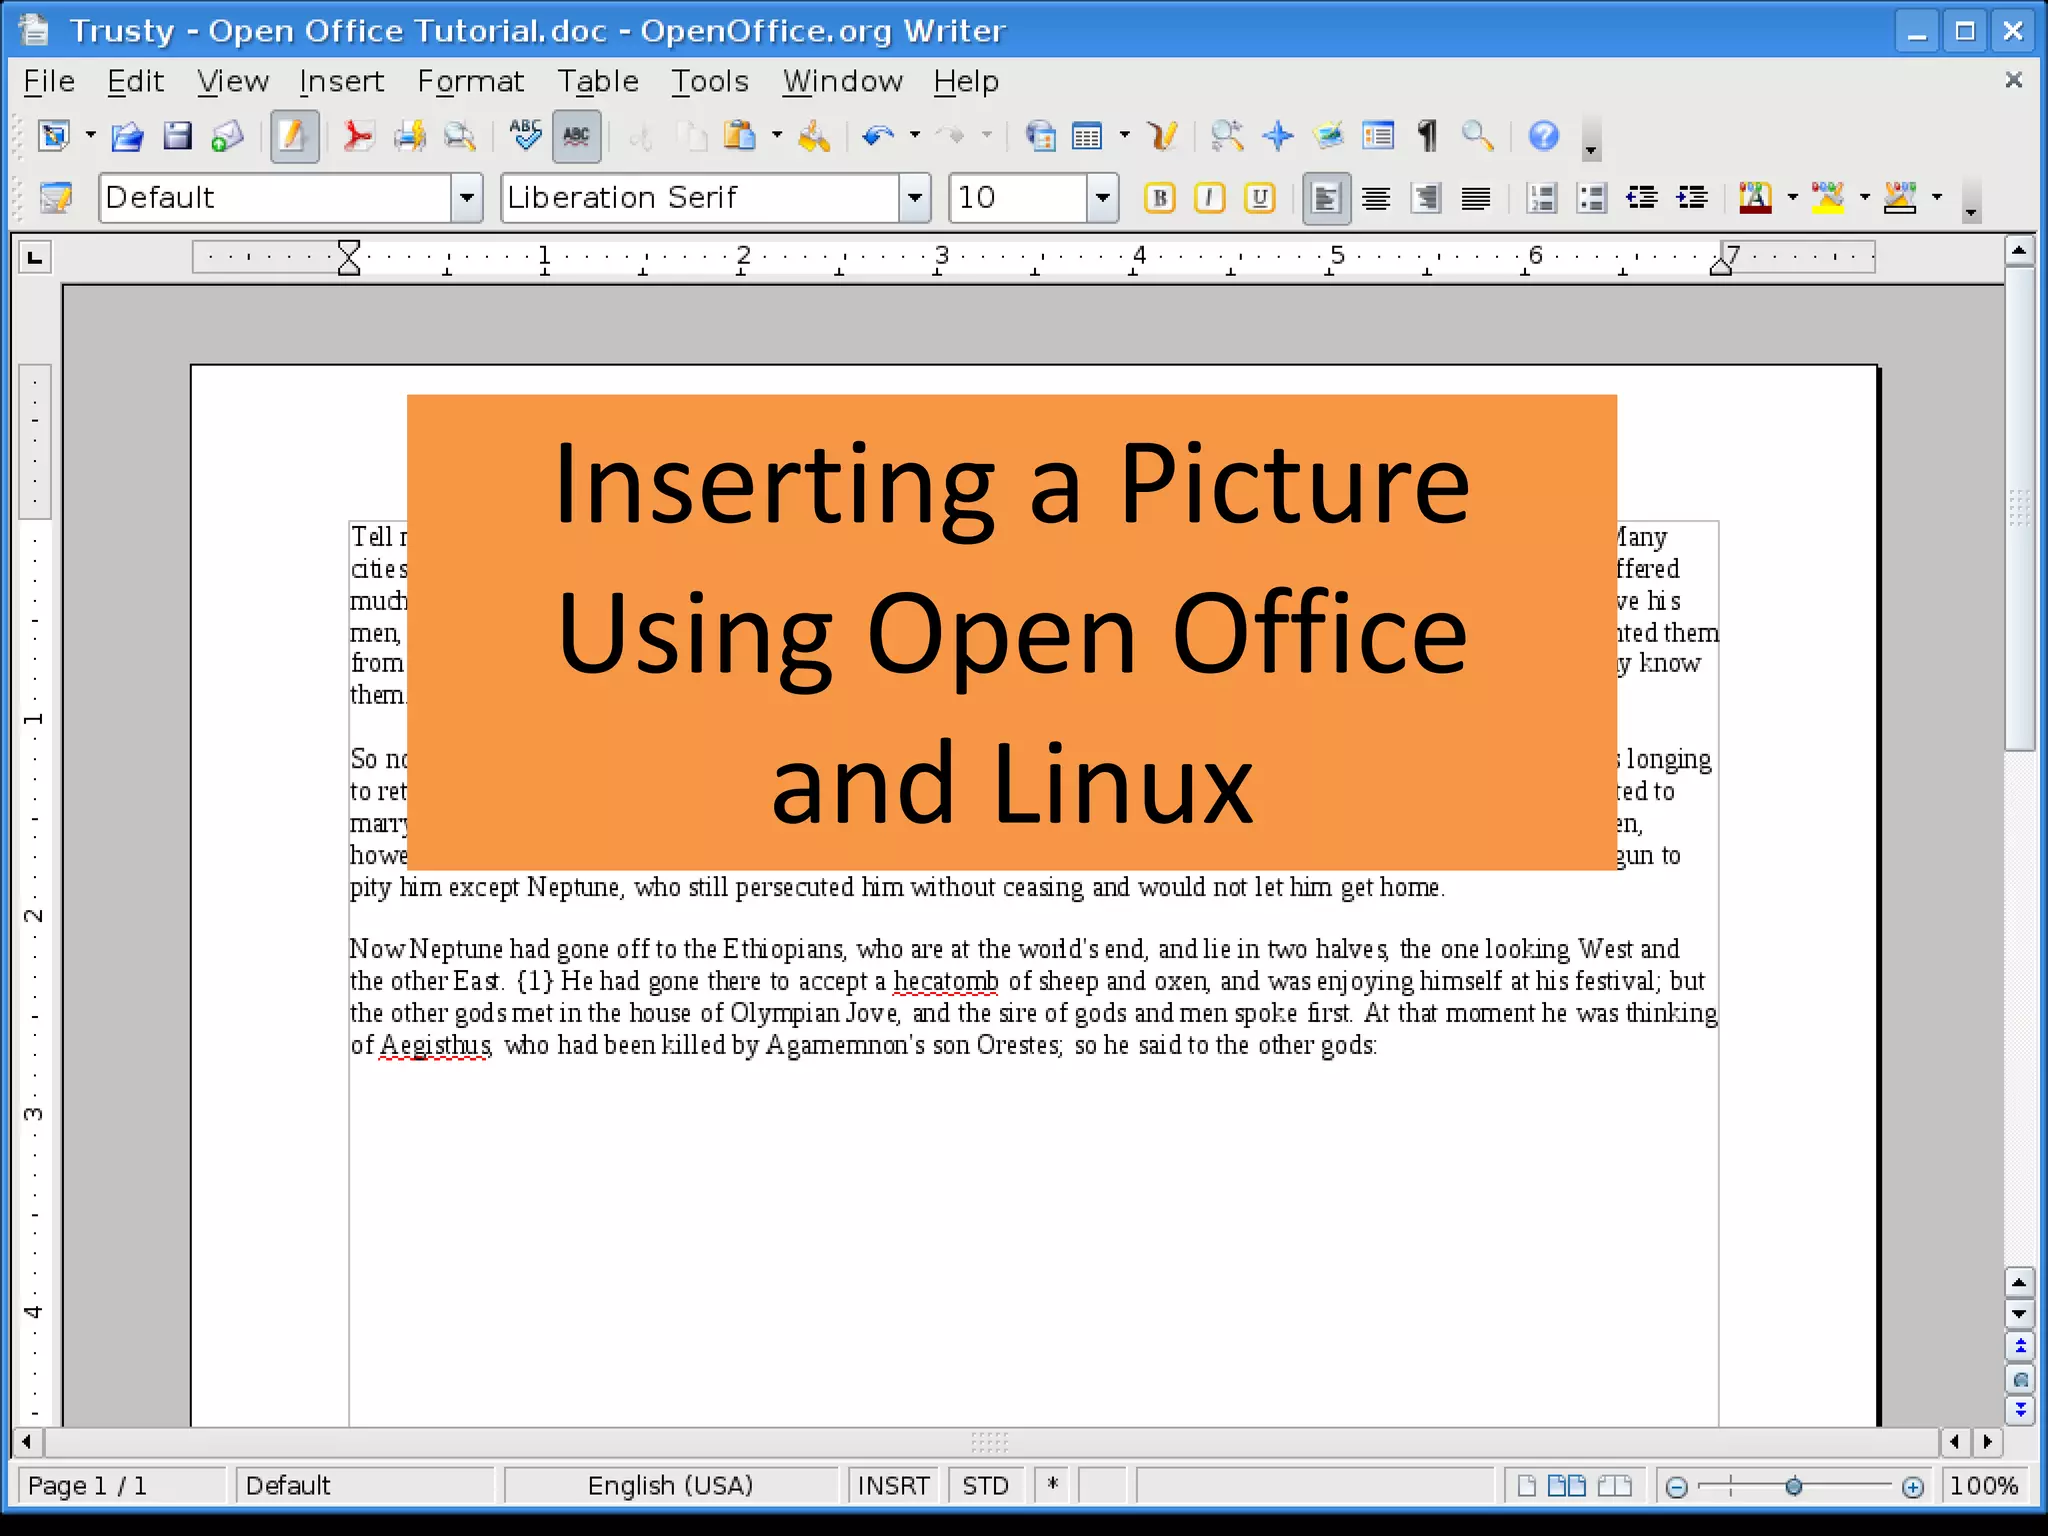Open a file with the Open icon

(x=127, y=135)
